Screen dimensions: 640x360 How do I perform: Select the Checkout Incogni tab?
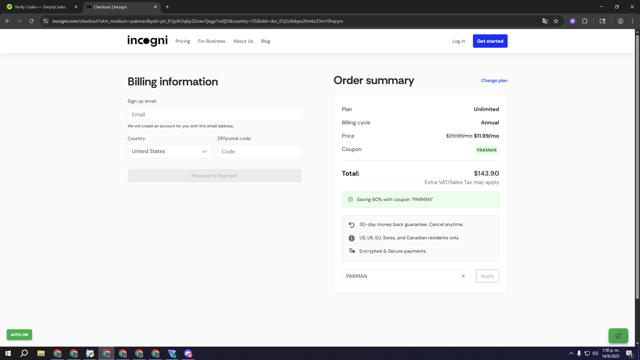[x=122, y=7]
